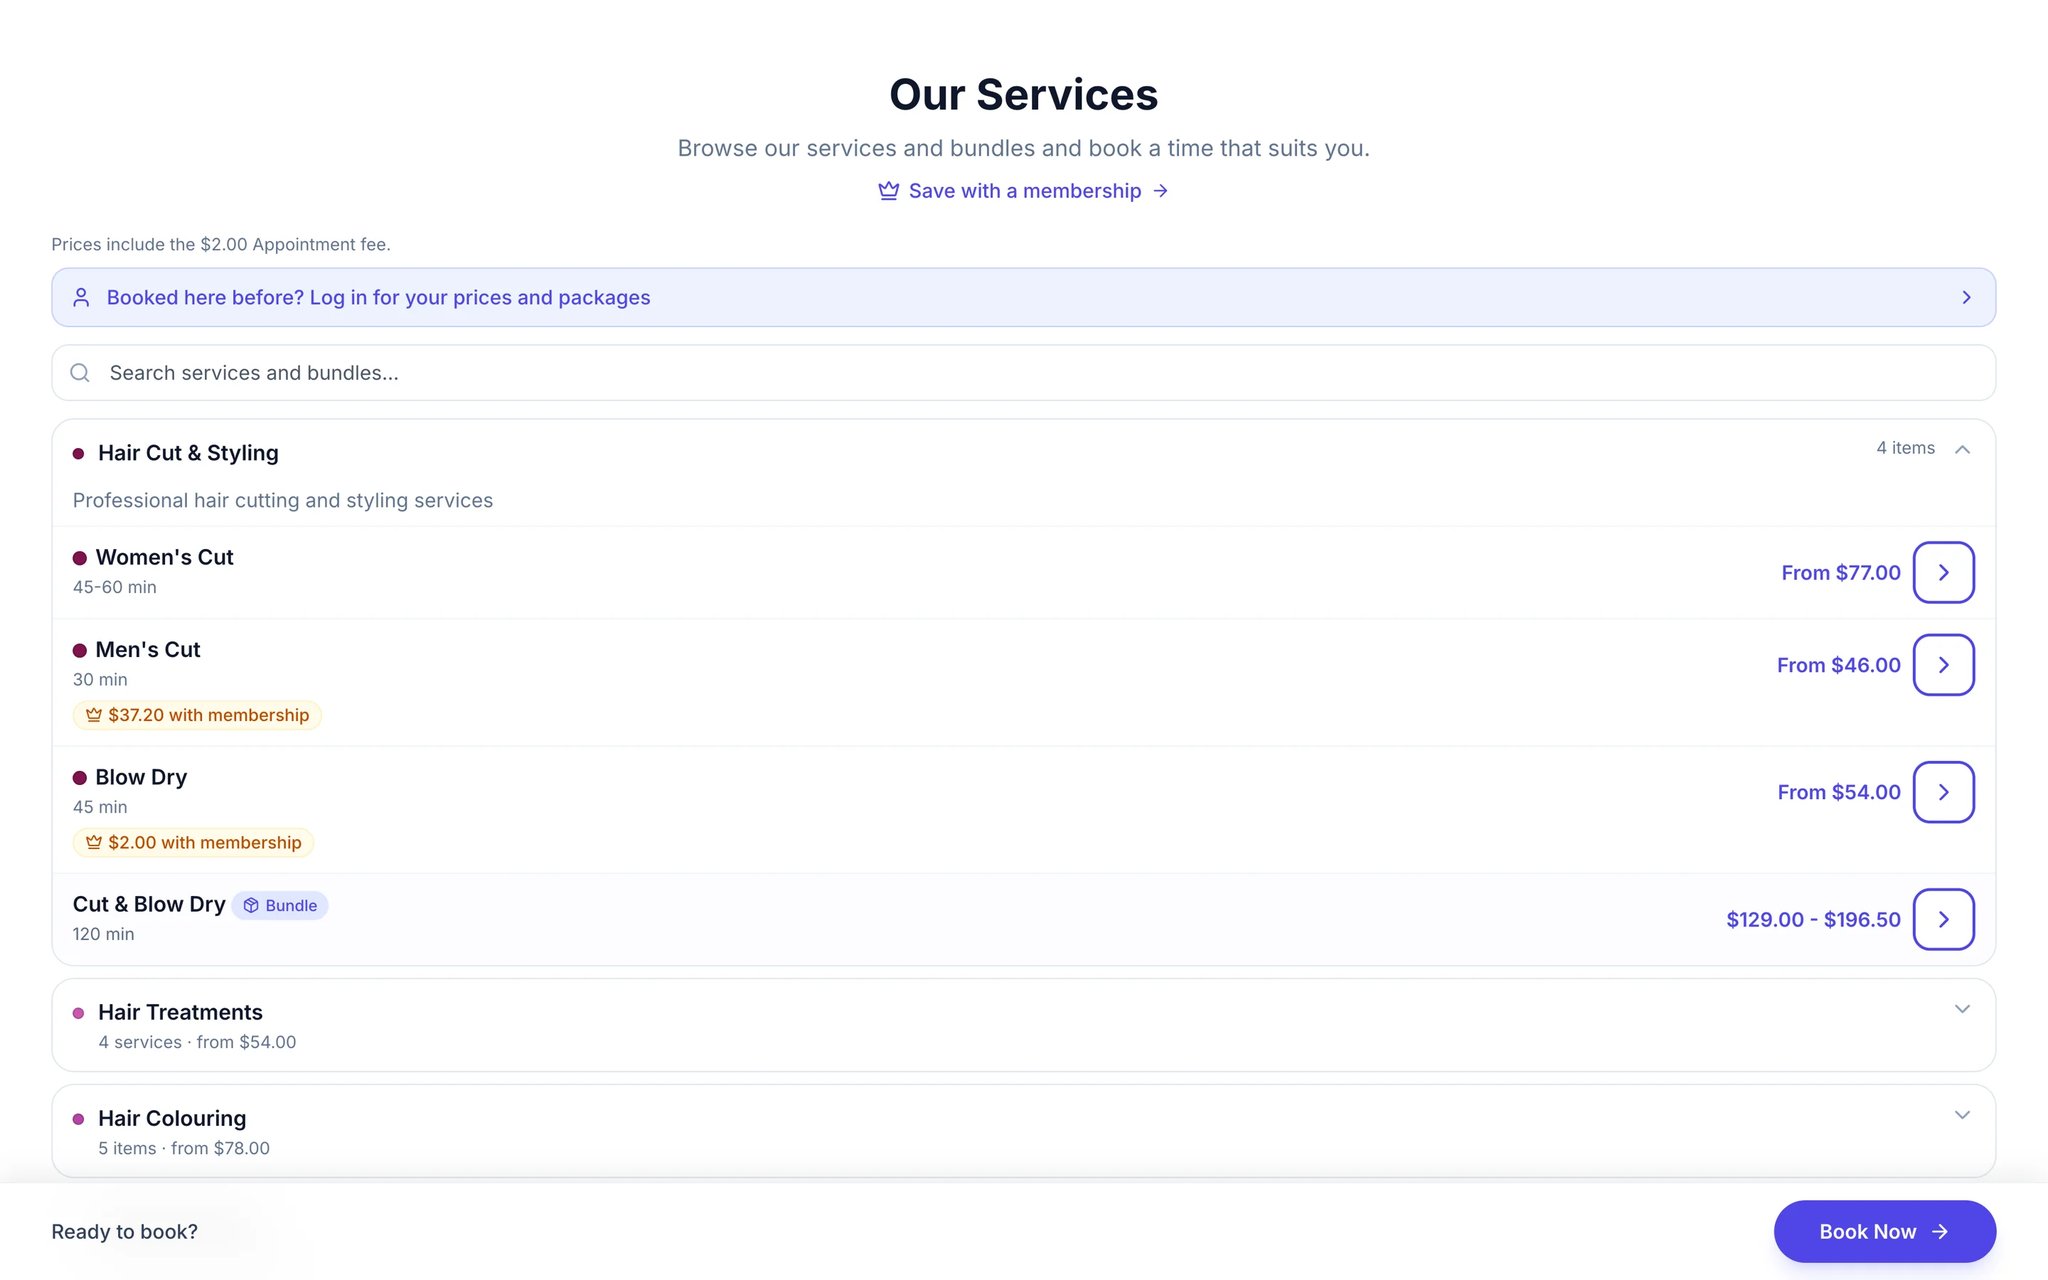
Task: Select the Men's Cut service name
Action: pyautogui.click(x=148, y=649)
